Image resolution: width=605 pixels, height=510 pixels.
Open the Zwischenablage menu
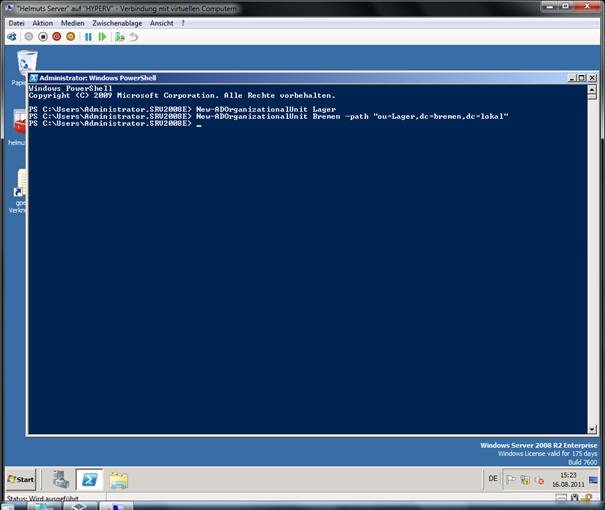click(117, 22)
